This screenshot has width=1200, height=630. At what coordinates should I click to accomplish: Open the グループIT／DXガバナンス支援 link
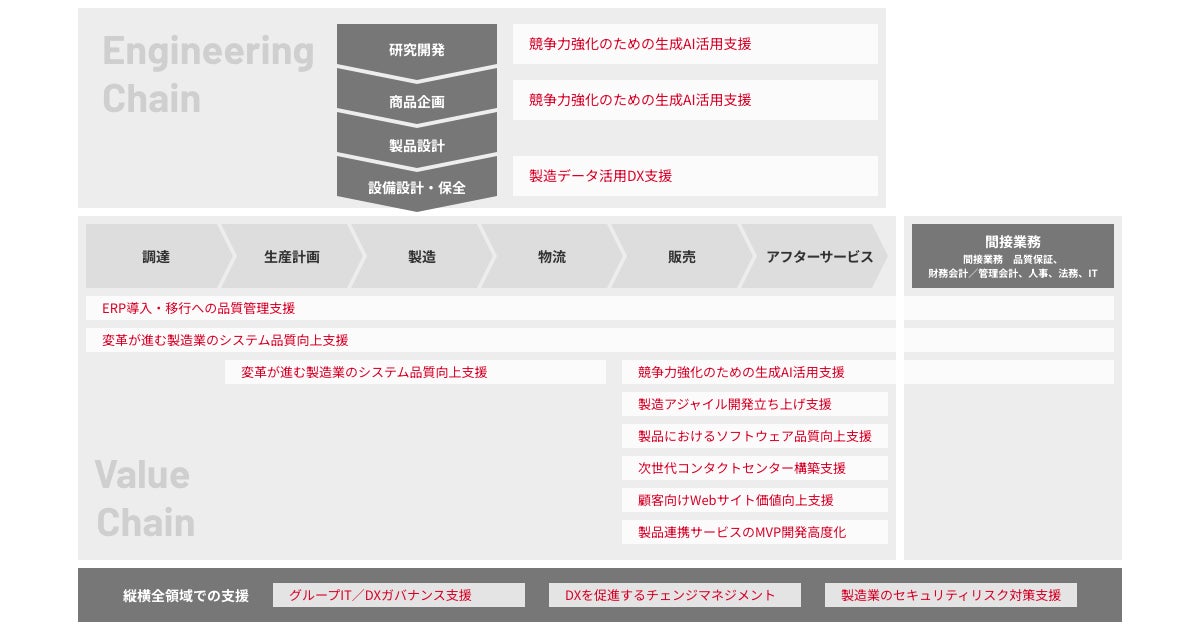399,595
